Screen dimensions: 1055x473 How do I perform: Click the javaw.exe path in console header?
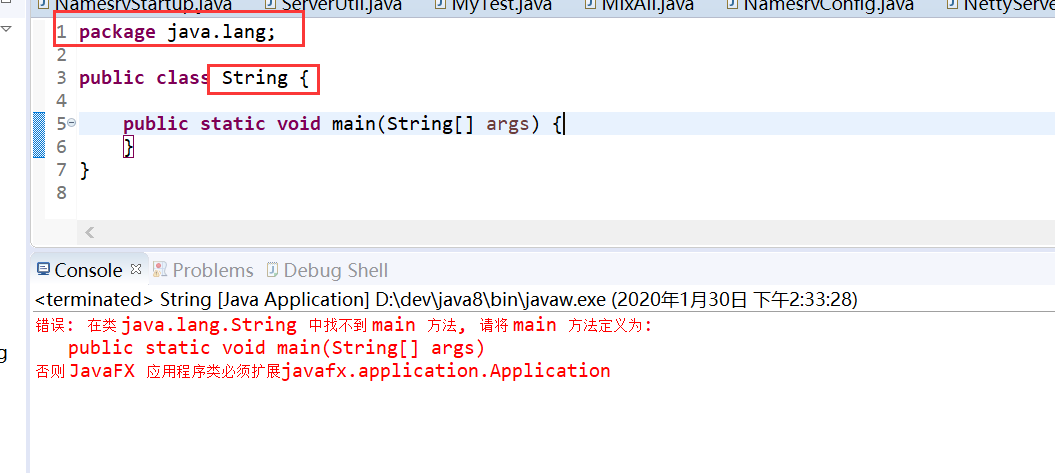[490, 299]
